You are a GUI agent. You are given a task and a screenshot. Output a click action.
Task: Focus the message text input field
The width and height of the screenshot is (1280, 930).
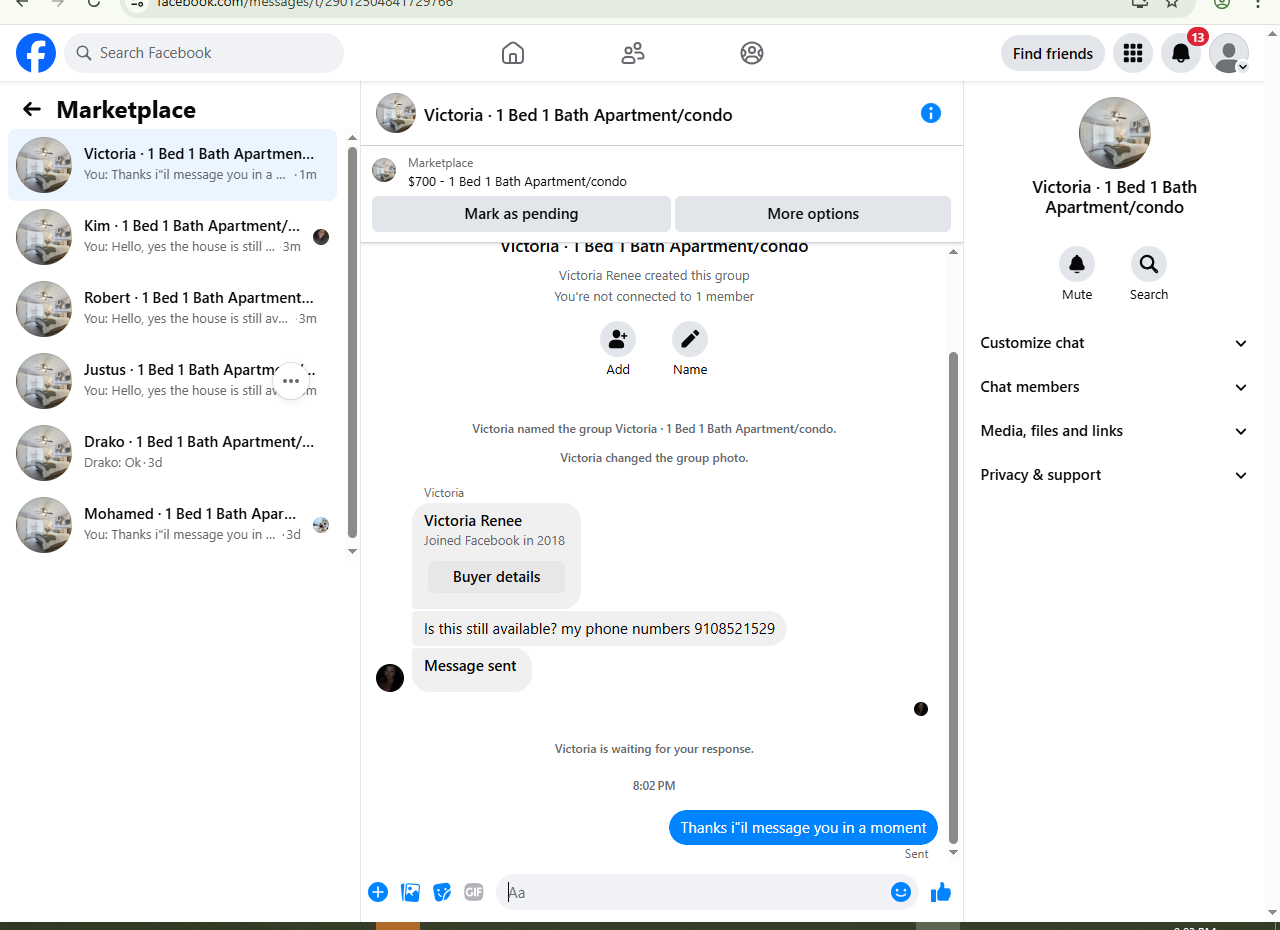(x=694, y=892)
